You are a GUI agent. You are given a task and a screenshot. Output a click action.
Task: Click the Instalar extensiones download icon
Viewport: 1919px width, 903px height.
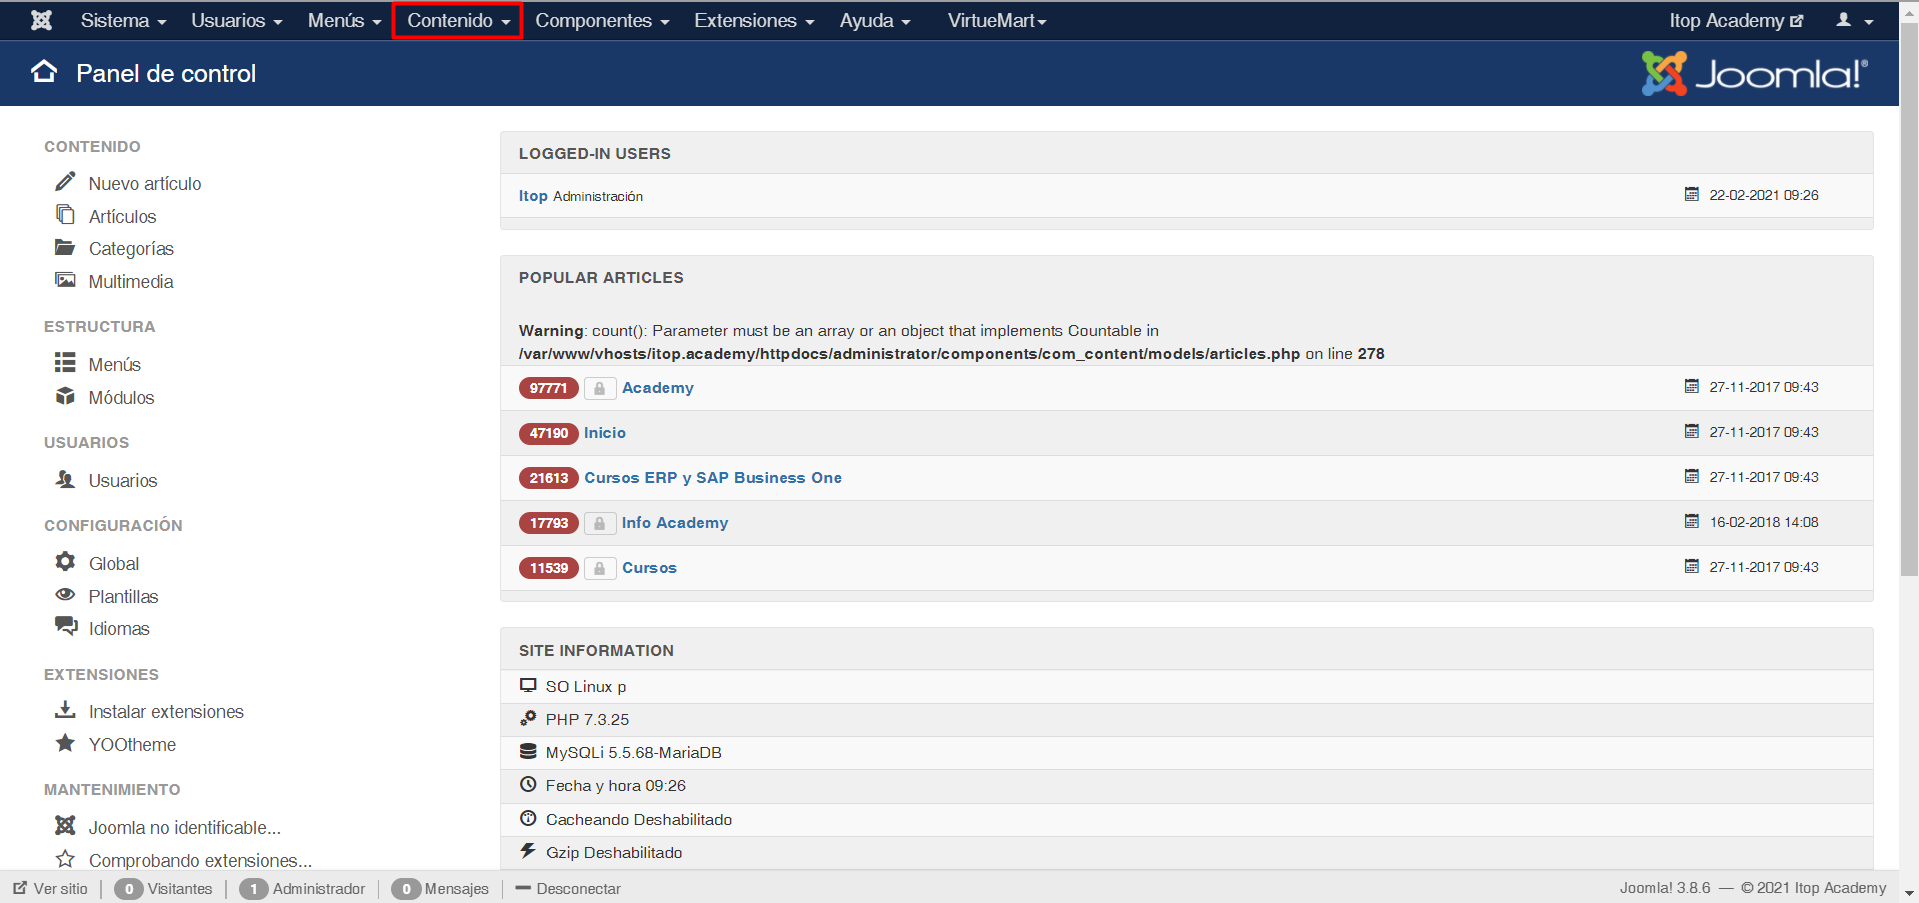(65, 710)
